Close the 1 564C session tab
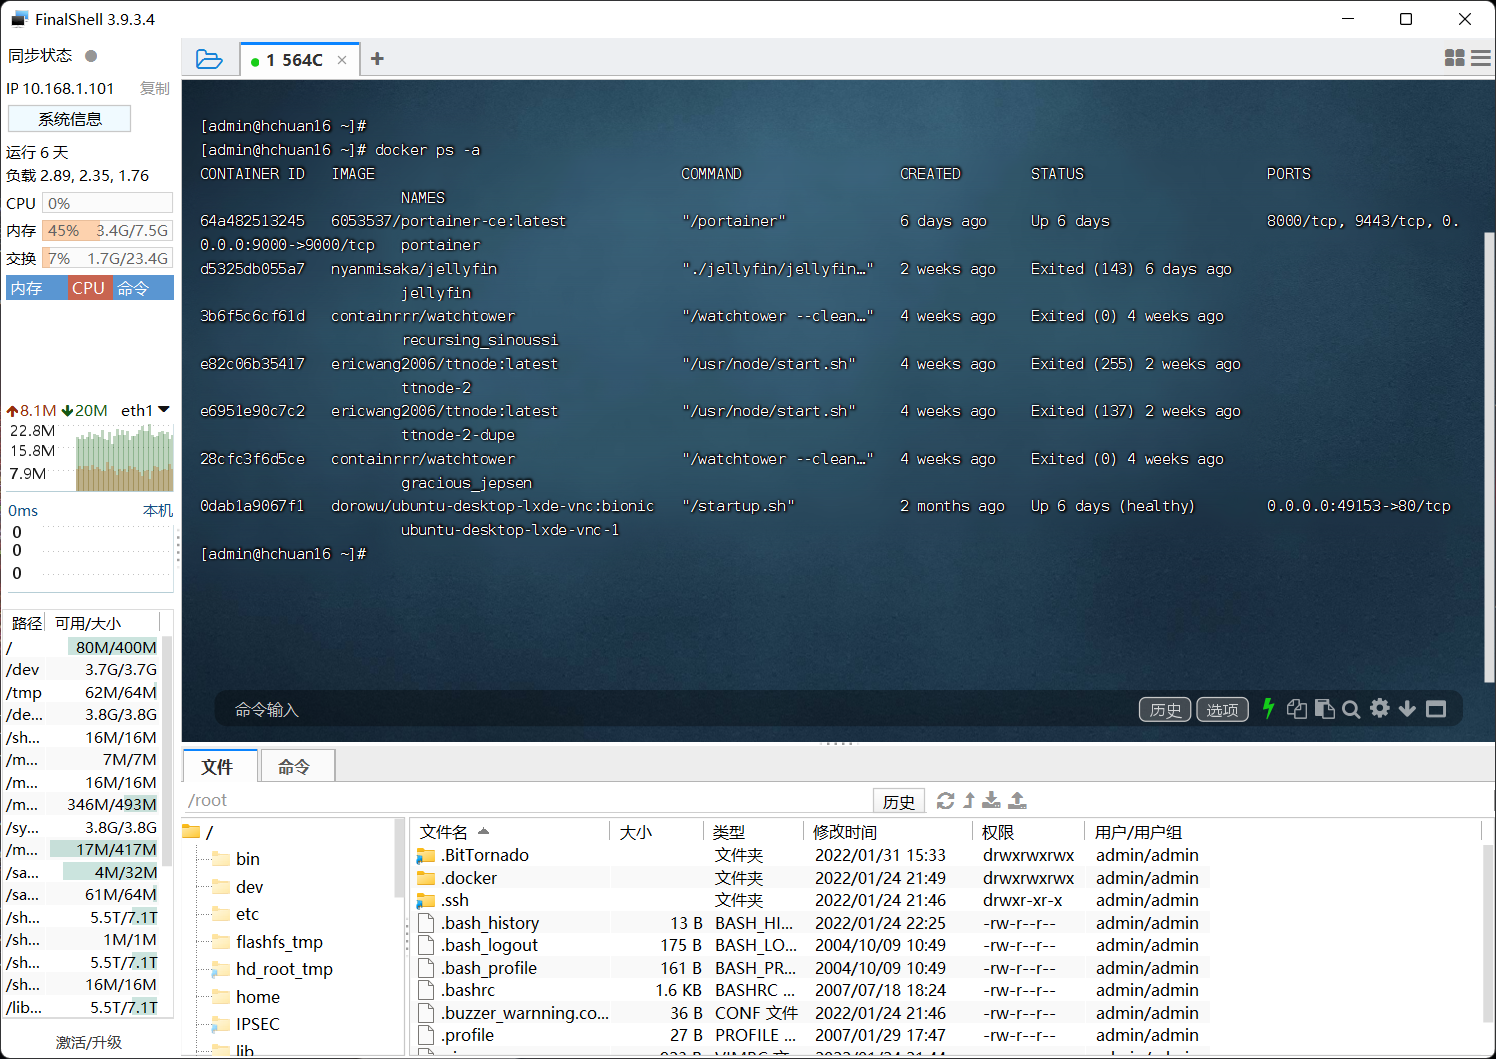Screen dimensions: 1496x1059 [342, 60]
